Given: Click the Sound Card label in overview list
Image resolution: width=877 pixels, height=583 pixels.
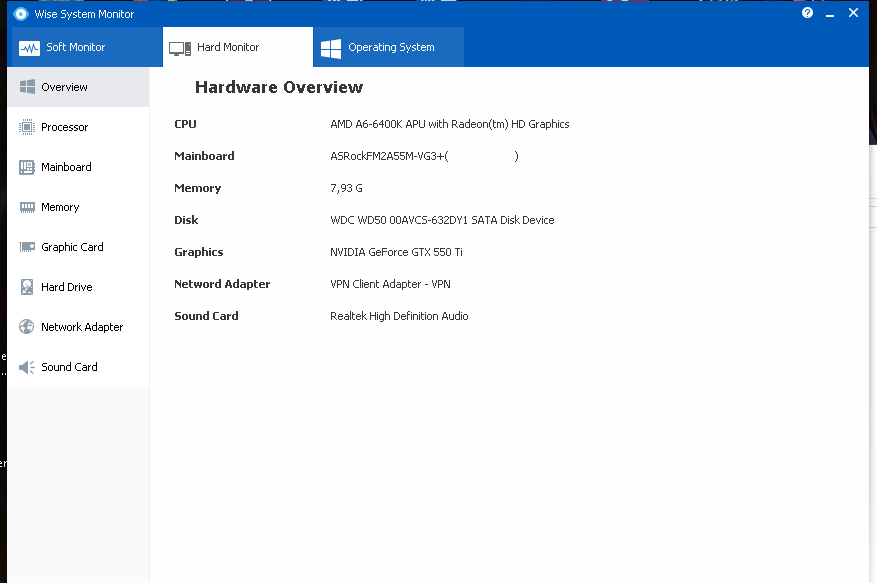Looking at the screenshot, I should click(x=206, y=316).
